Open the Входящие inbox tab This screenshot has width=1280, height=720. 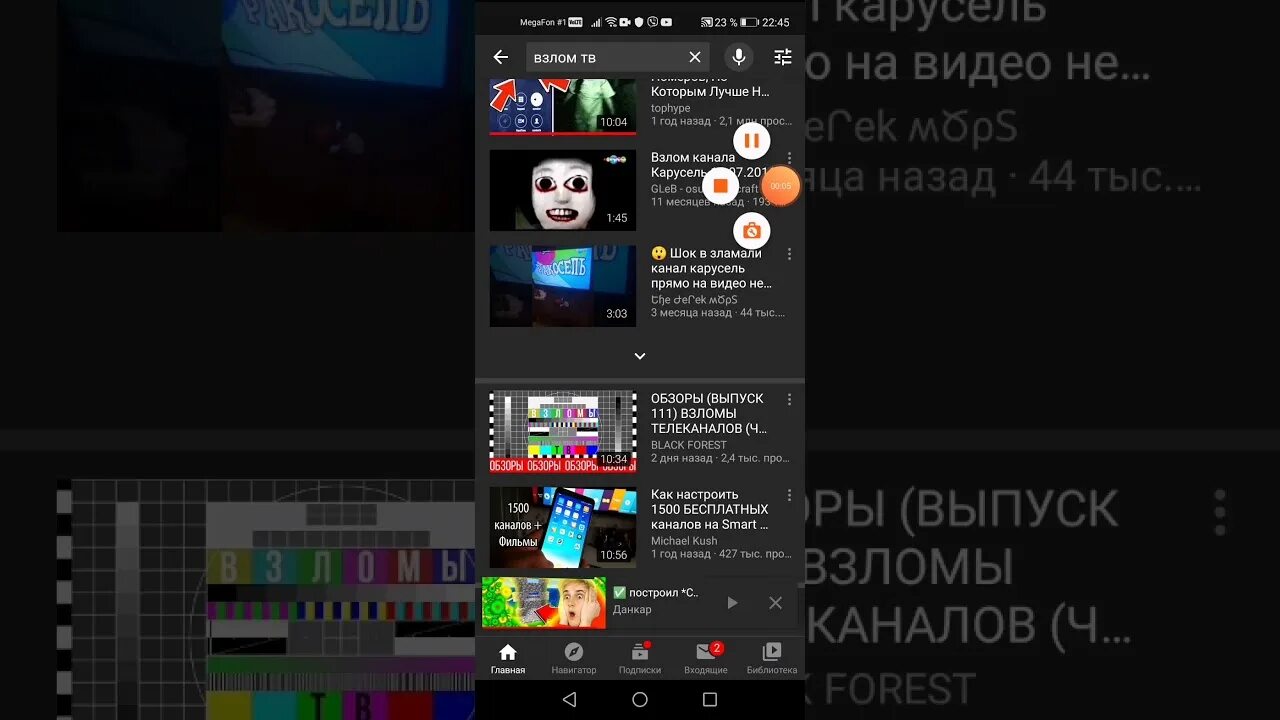[x=706, y=659]
